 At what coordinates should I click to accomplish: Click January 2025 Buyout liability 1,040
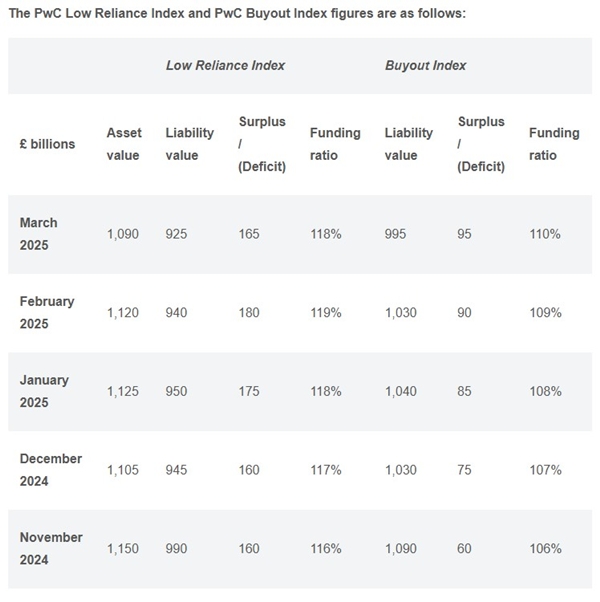click(x=401, y=392)
